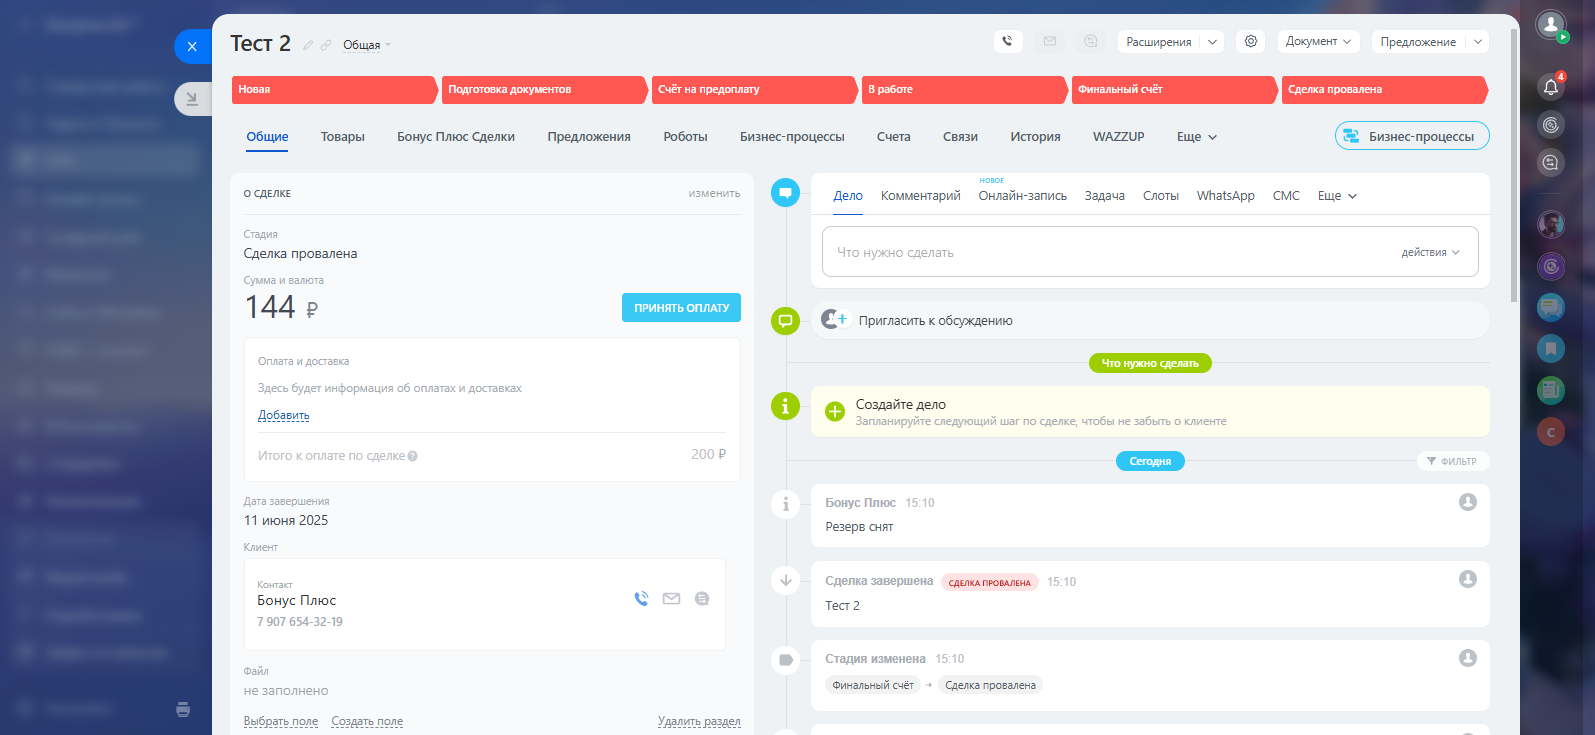Set deal stage to Подготовка документов
1595x735 pixels.
pyautogui.click(x=545, y=90)
